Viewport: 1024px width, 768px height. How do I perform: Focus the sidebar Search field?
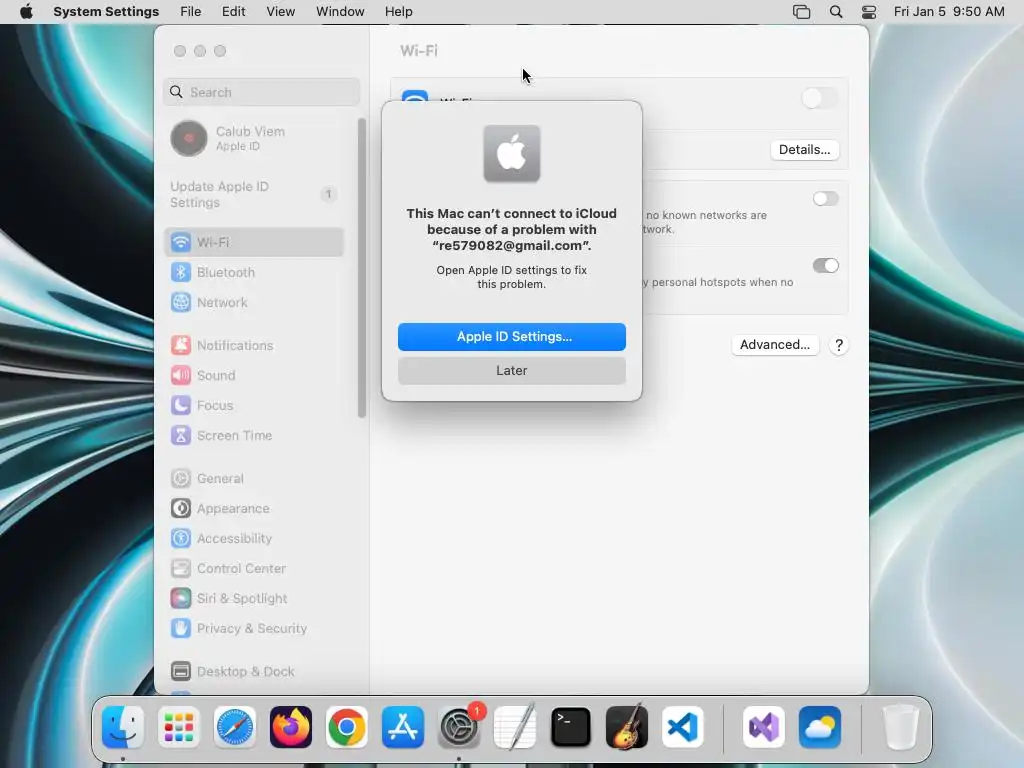261,92
